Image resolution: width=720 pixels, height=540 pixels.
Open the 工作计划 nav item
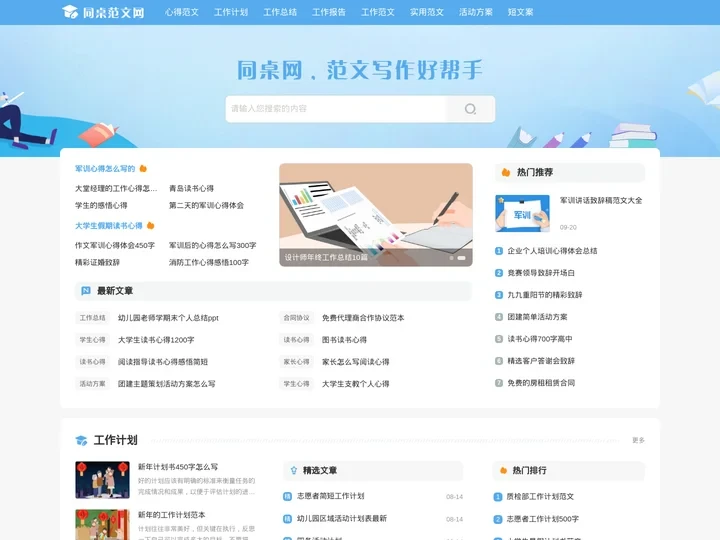click(x=231, y=12)
